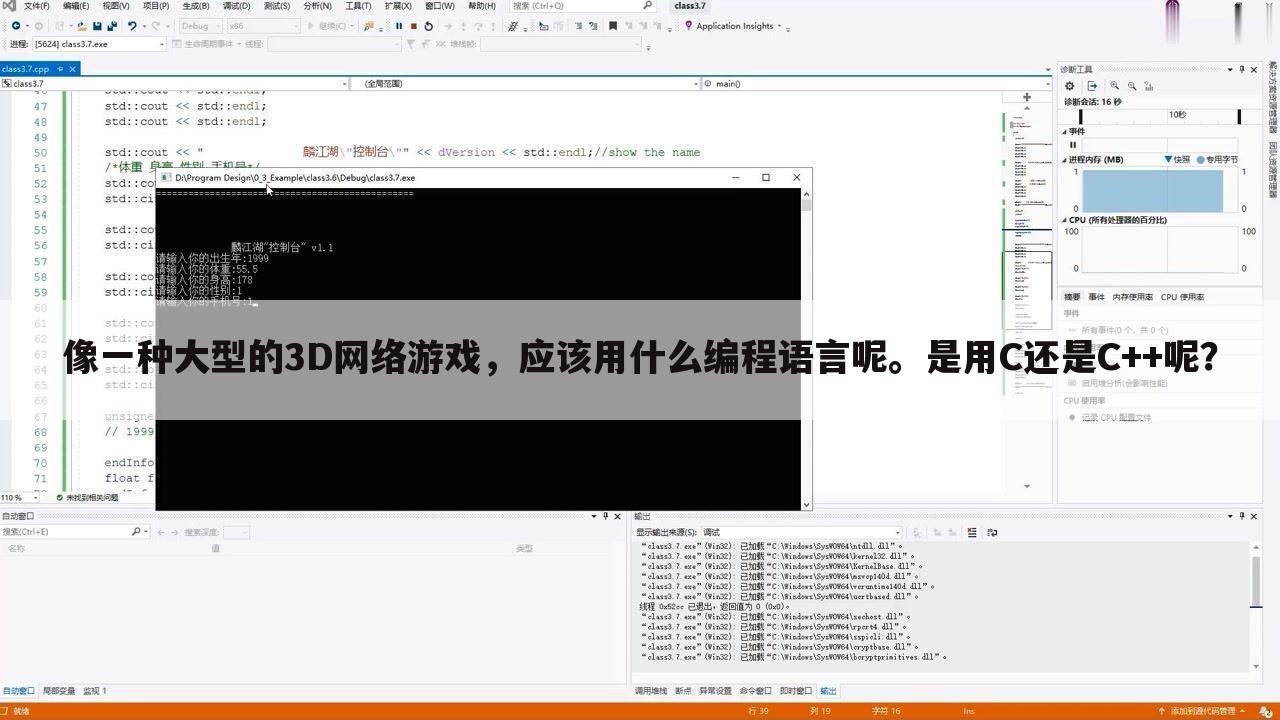The image size is (1280, 720).
Task: Toggle the private bytes legend in the memory graph
Action: [1215, 159]
